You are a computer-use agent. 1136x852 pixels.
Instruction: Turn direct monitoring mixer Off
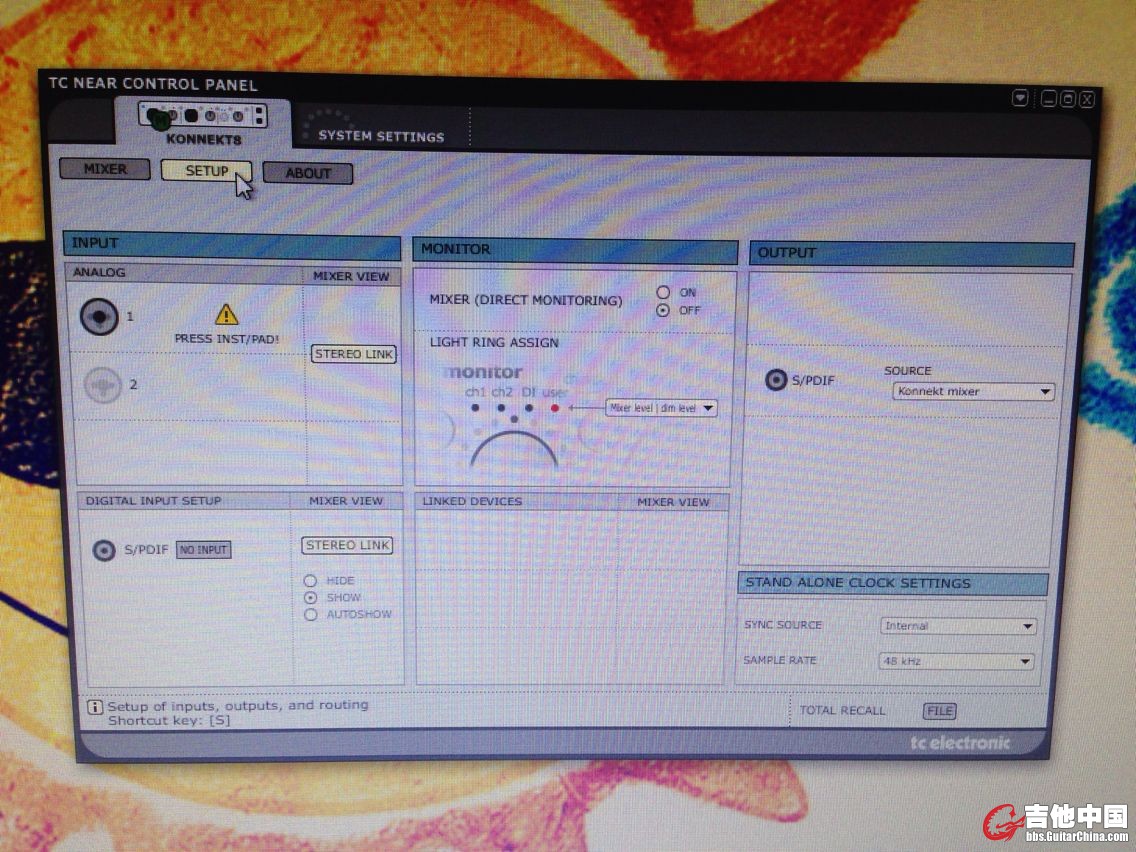[x=662, y=310]
